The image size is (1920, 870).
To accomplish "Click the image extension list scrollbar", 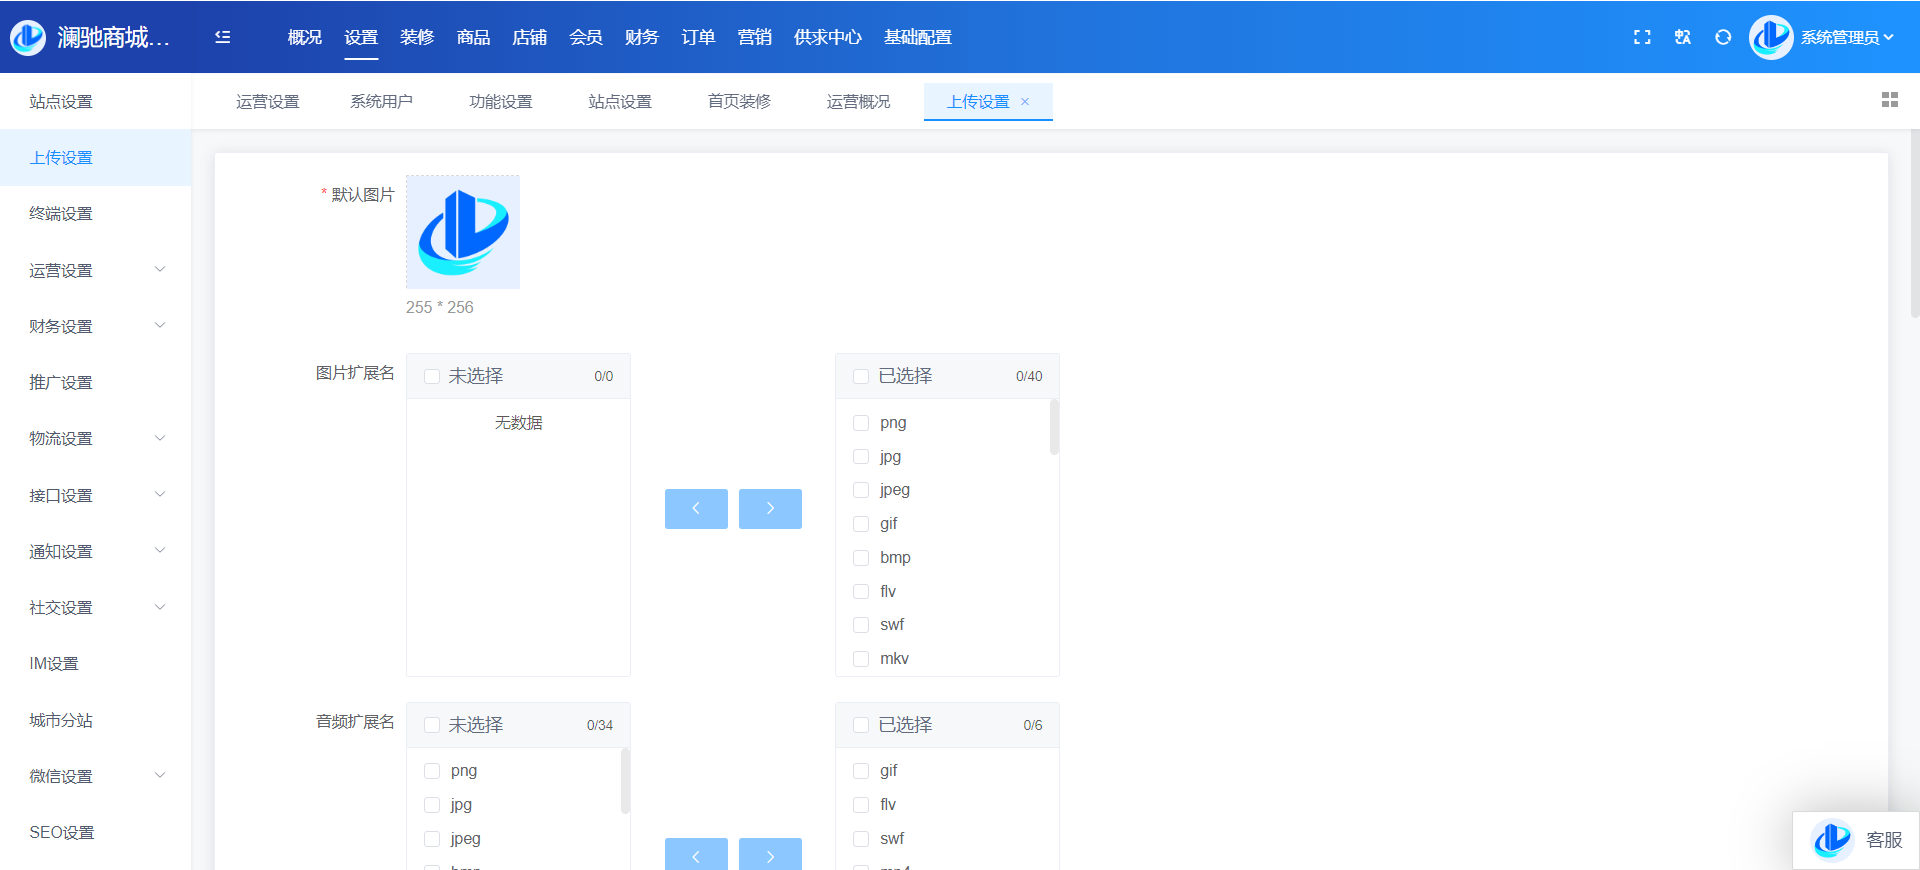I will pyautogui.click(x=1054, y=428).
